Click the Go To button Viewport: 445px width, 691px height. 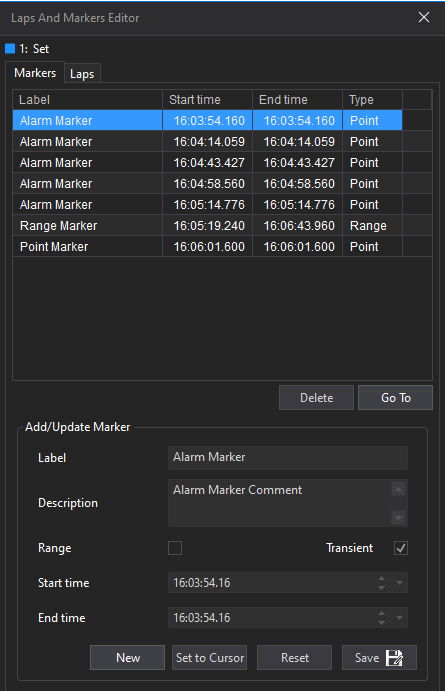pos(396,398)
